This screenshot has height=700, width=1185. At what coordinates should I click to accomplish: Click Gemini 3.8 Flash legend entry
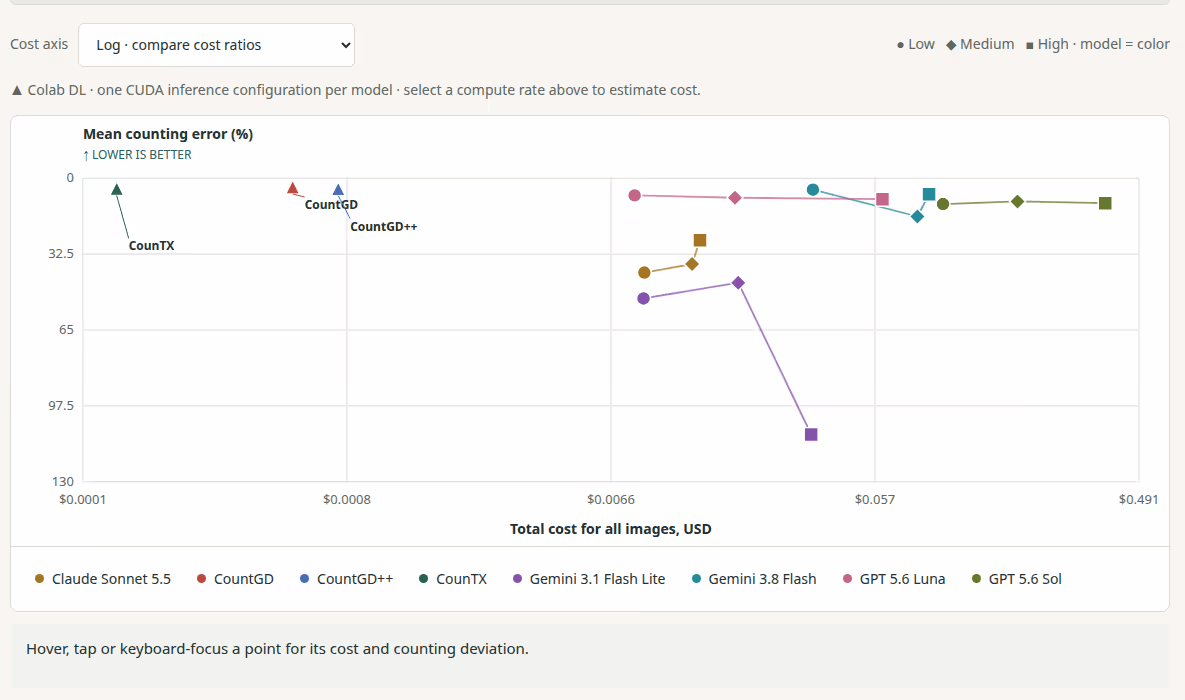tap(754, 579)
